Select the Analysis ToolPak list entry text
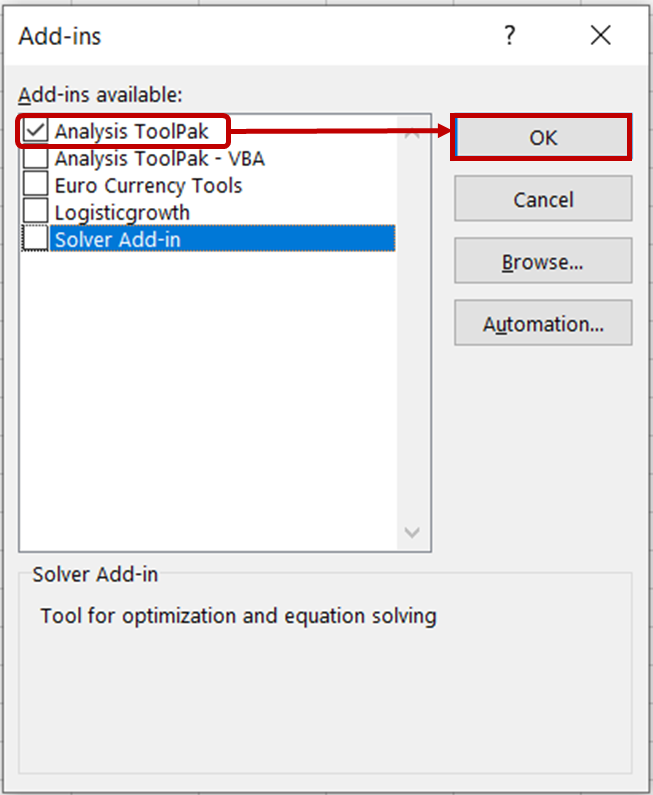 click(132, 132)
